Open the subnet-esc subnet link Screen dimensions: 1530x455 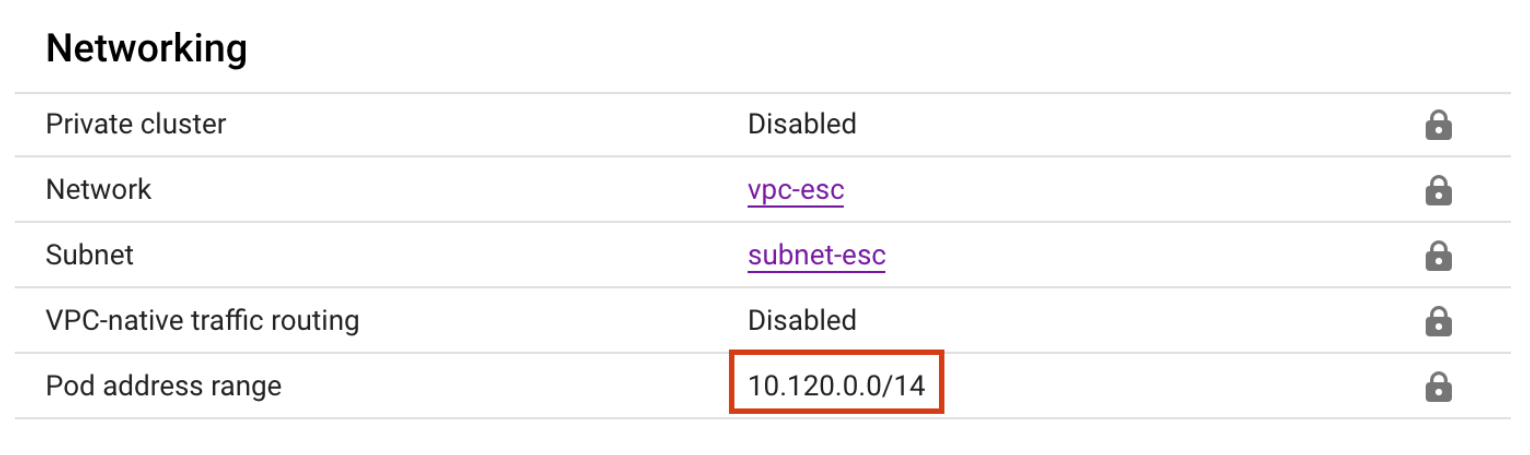point(816,255)
